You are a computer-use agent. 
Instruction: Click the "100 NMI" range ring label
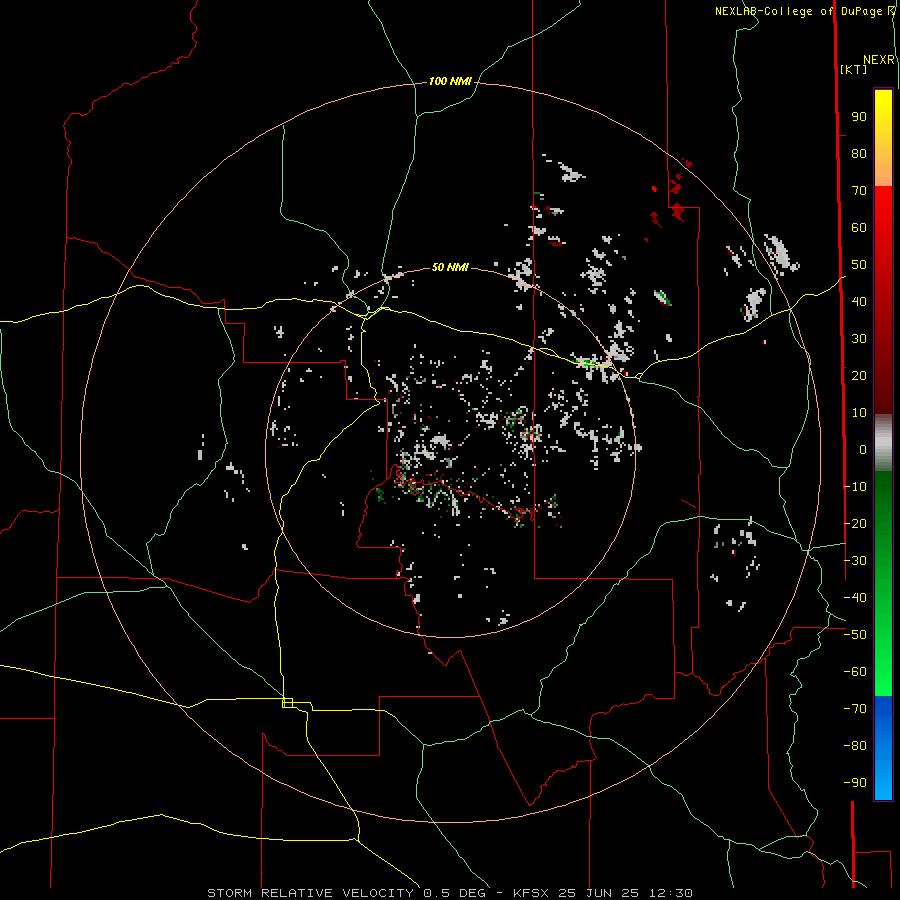pos(450,82)
